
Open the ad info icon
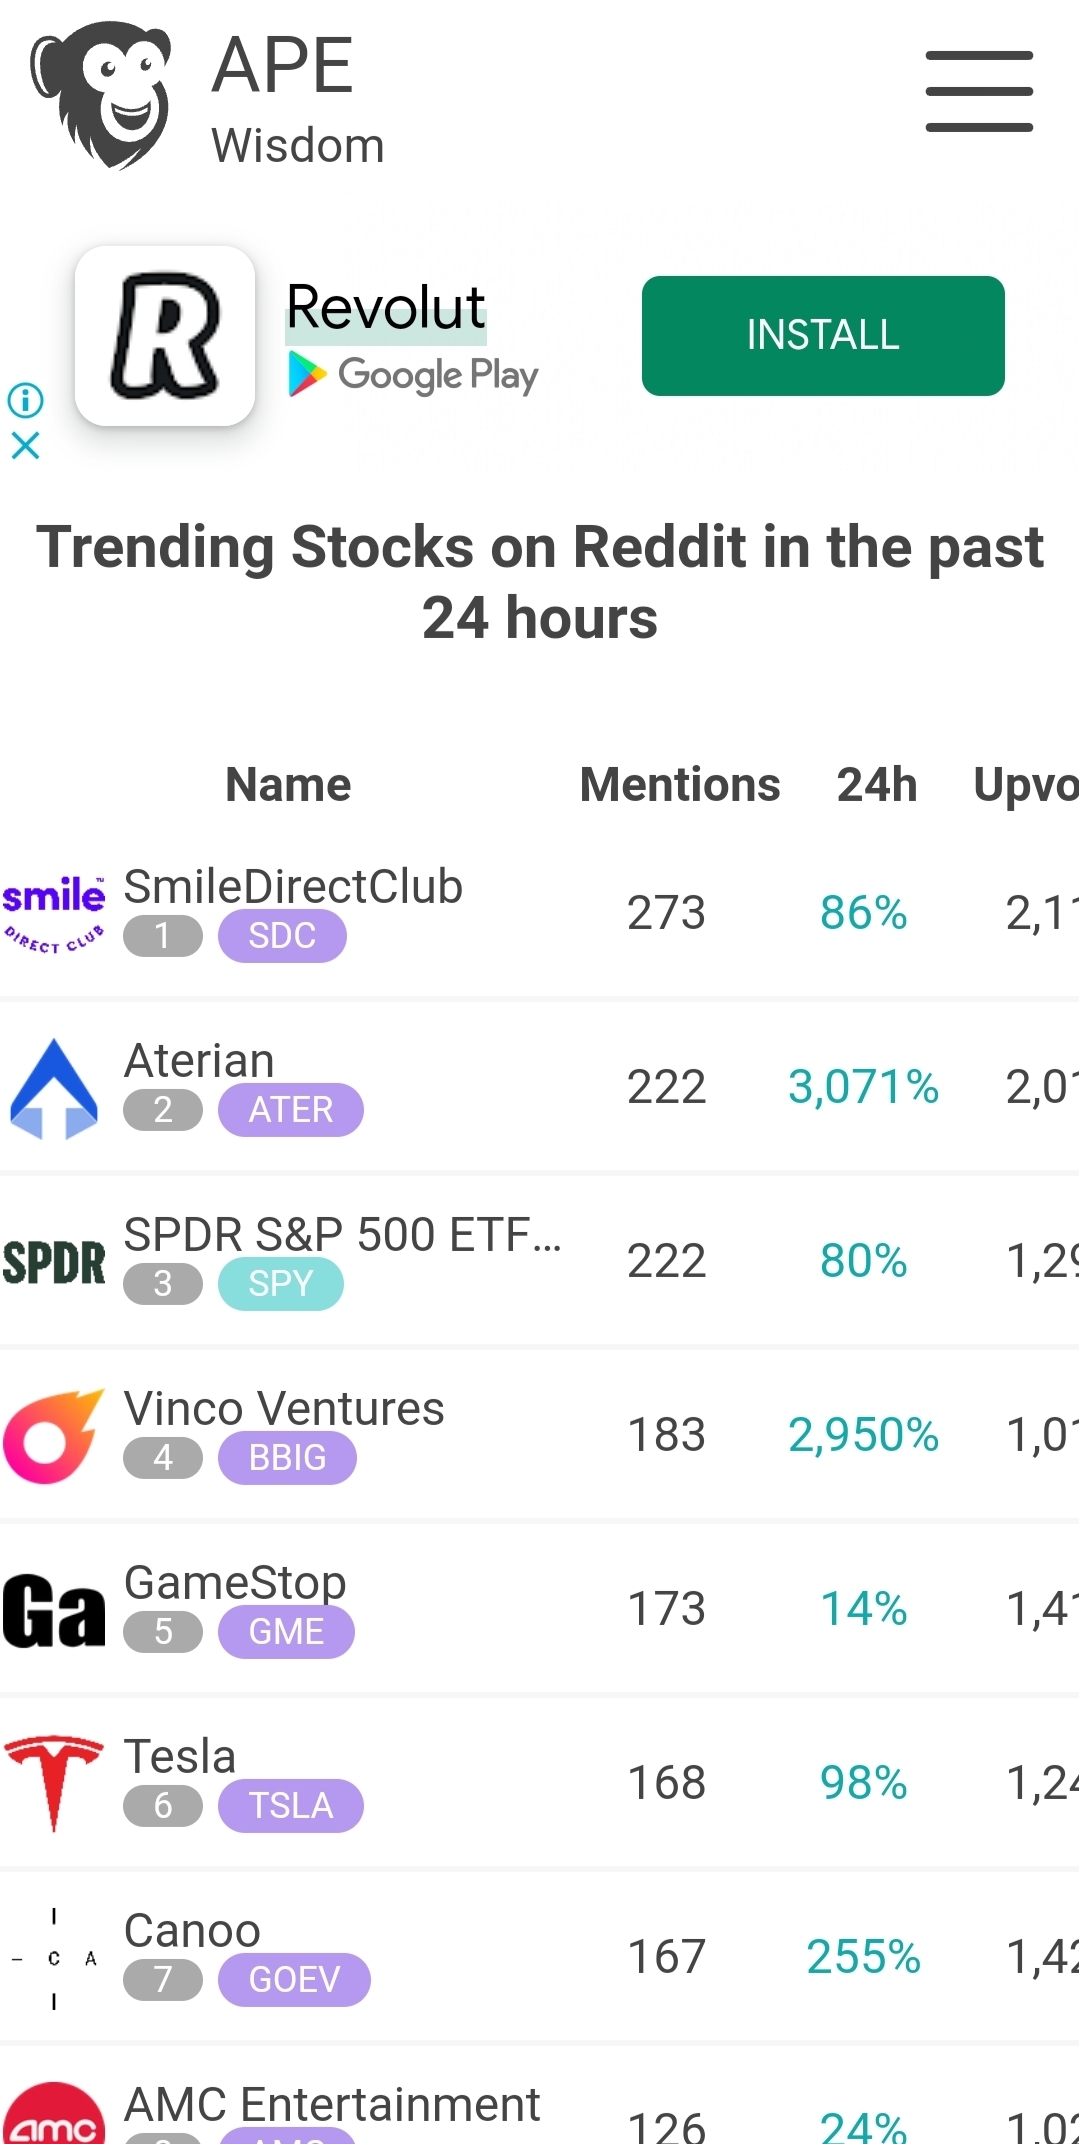tap(25, 400)
